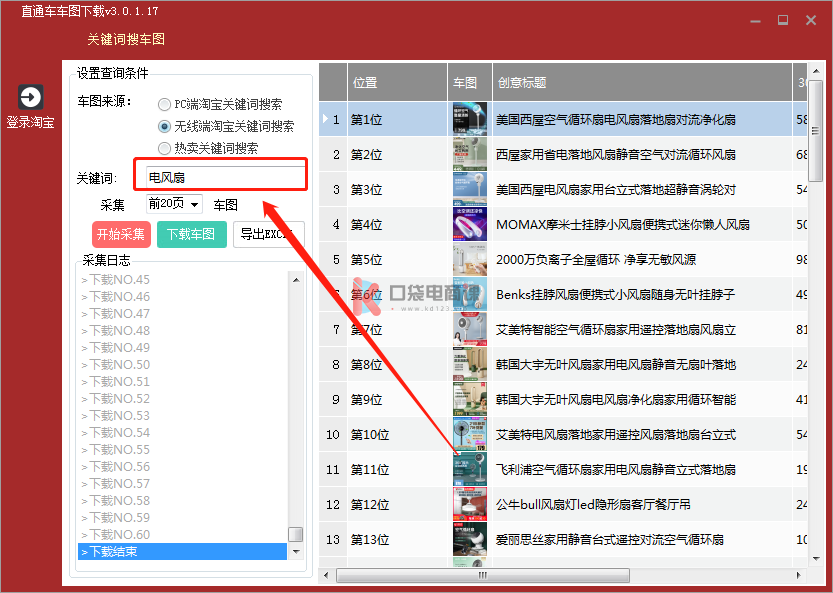Click the log list scroll down arrow

click(x=295, y=551)
